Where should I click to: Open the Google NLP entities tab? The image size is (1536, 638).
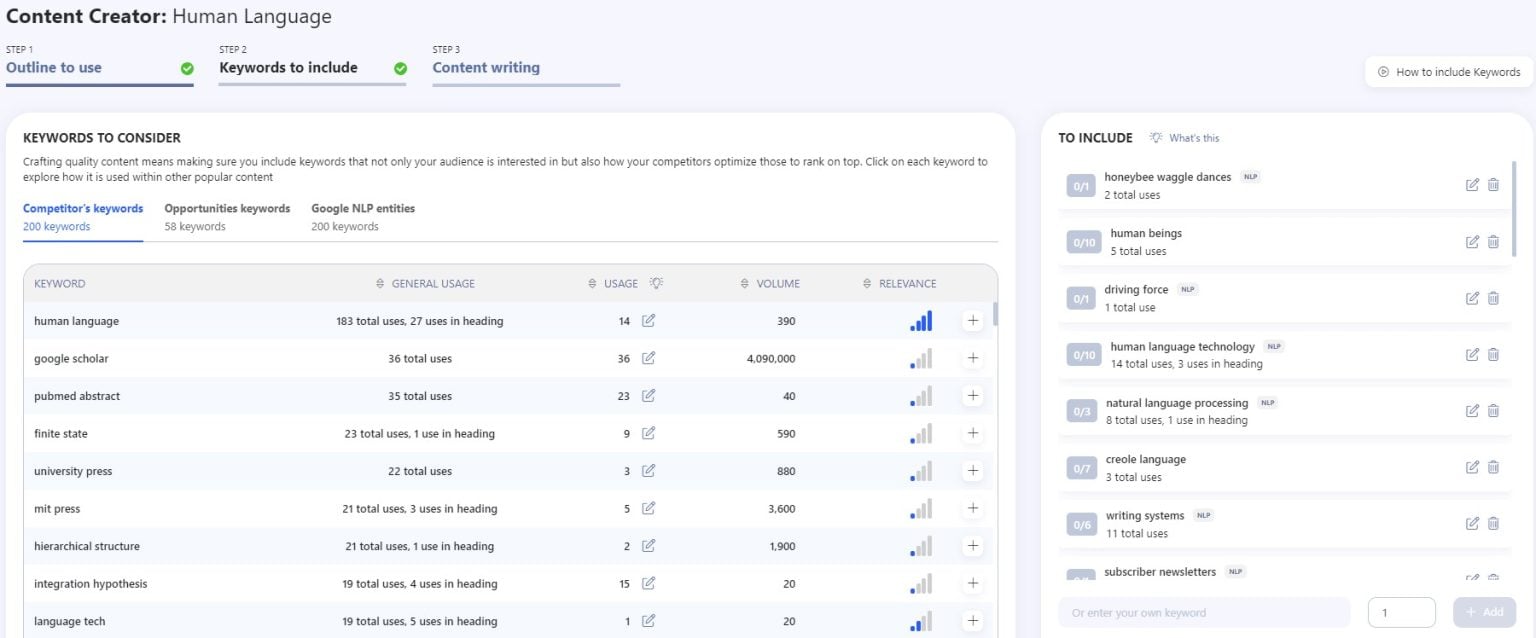(362, 208)
